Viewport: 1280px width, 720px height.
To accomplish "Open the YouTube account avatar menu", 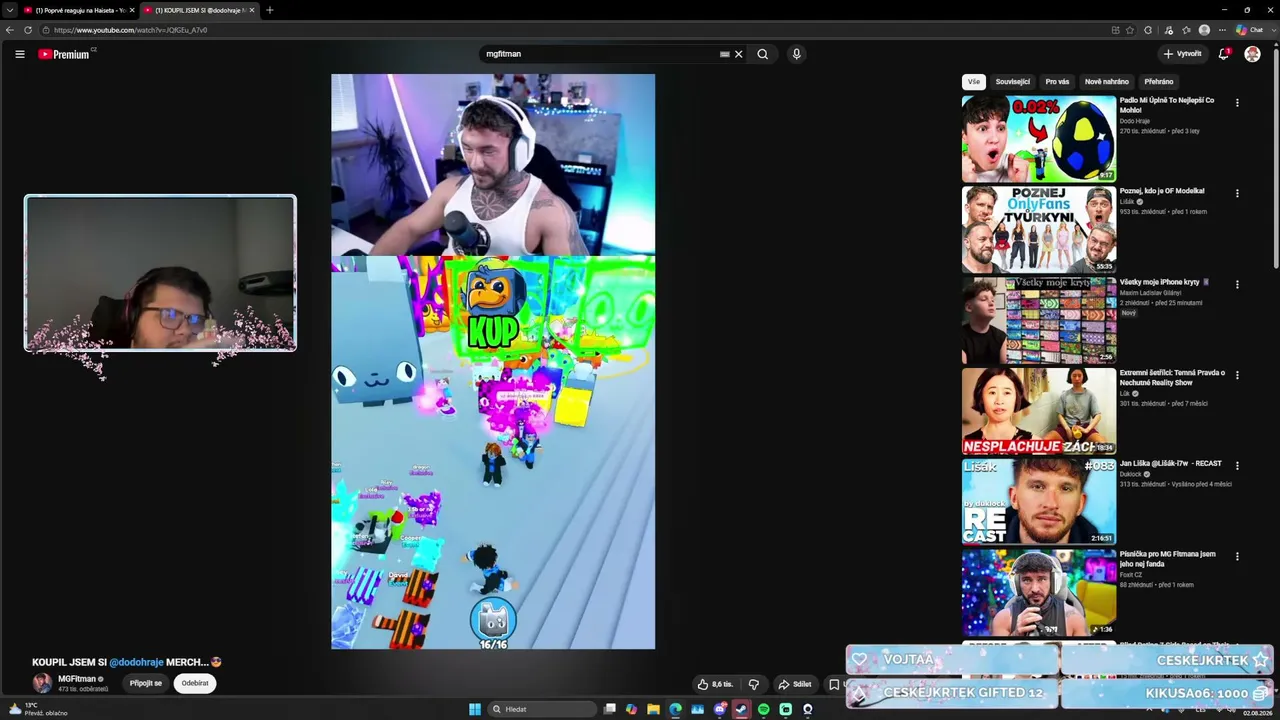I will pos(1252,54).
